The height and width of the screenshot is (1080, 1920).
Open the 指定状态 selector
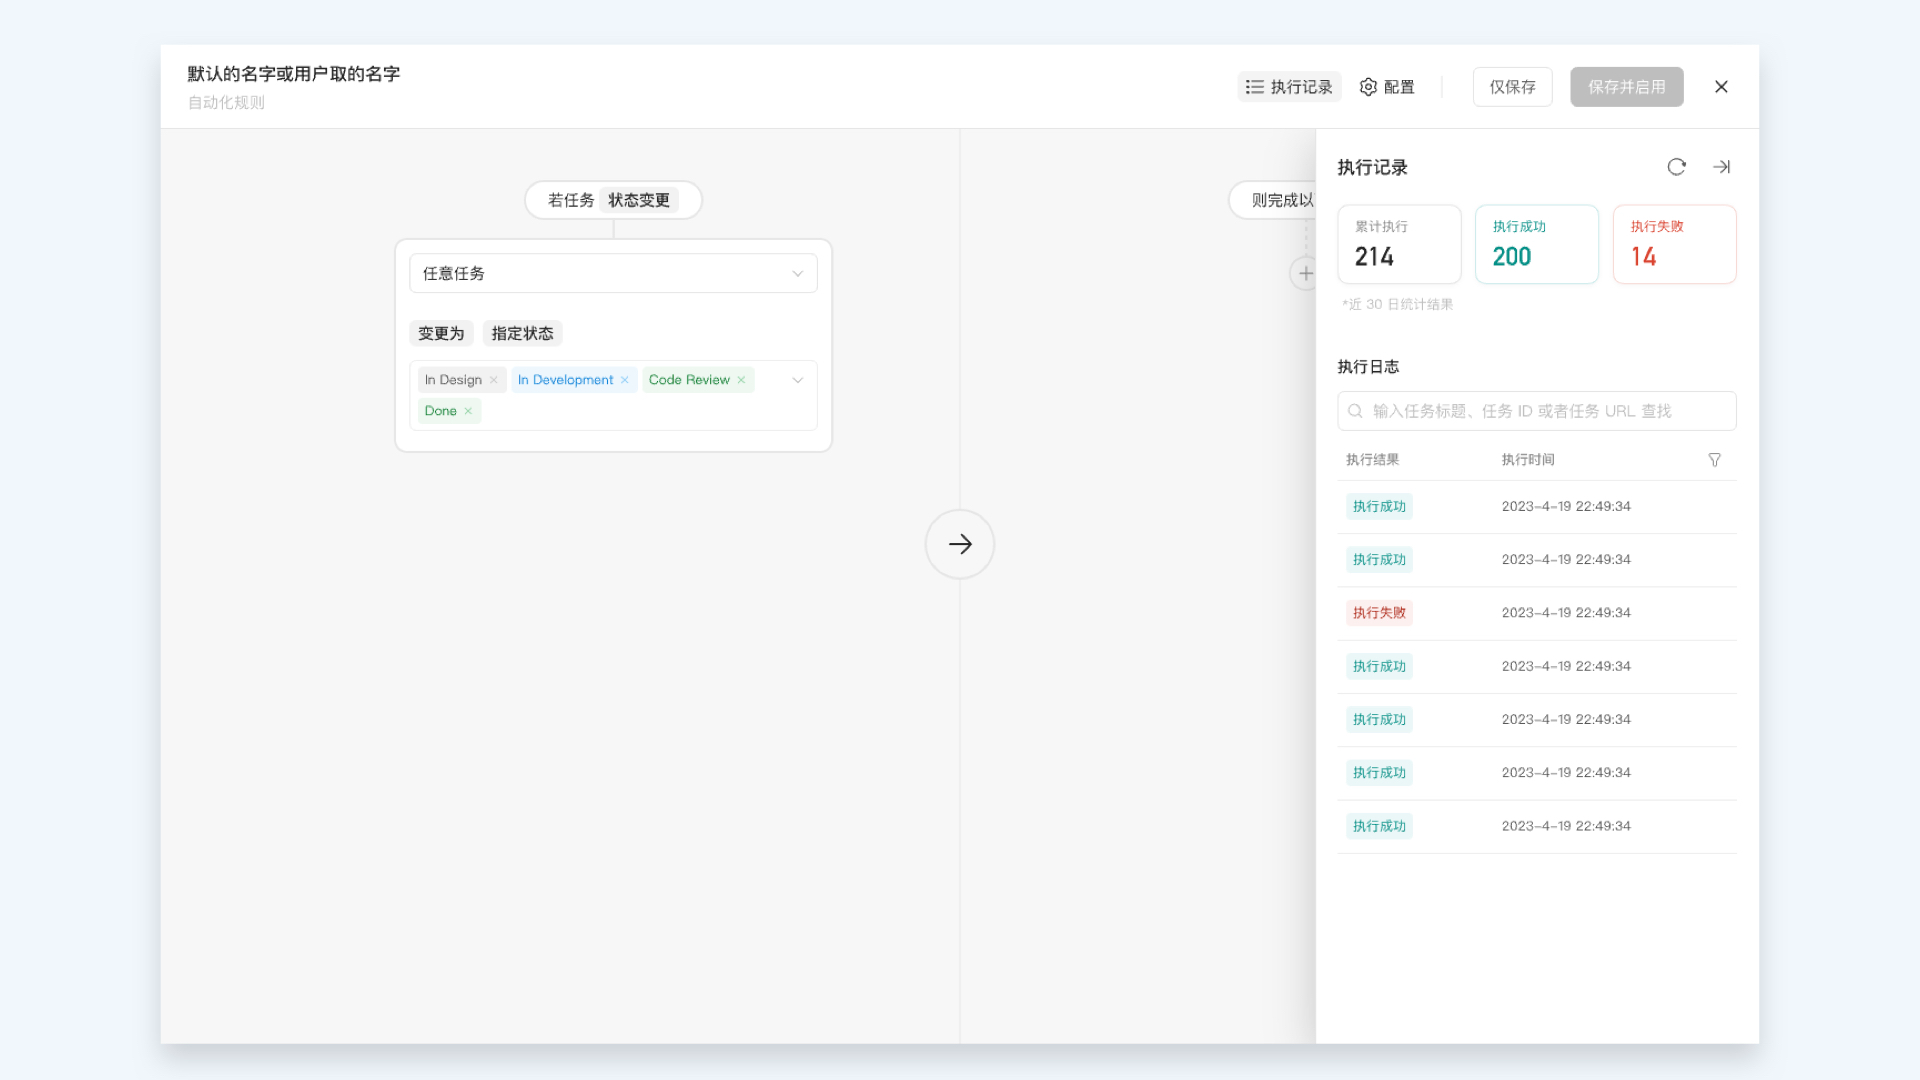click(522, 333)
